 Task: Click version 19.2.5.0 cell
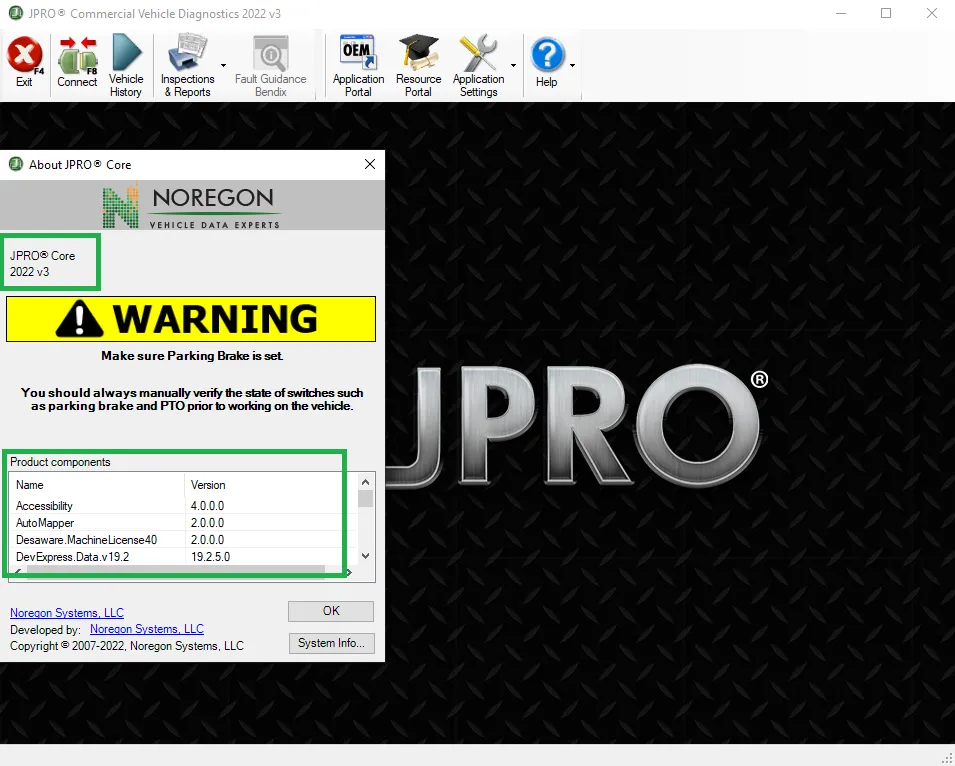click(210, 557)
